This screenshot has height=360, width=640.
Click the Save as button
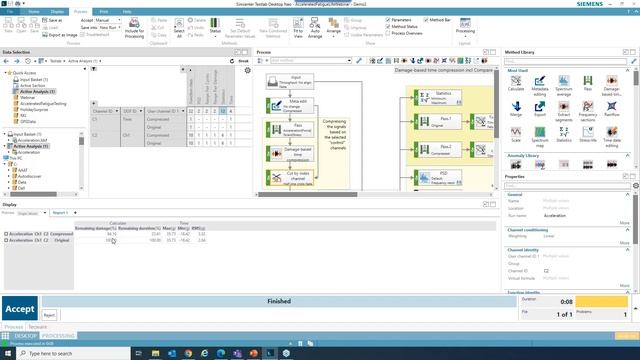52,20
